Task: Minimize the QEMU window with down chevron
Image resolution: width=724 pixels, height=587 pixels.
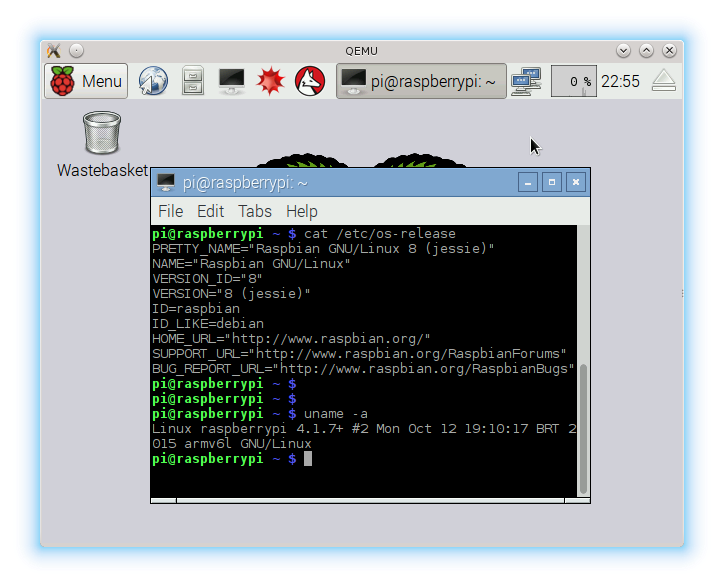Action: pyautogui.click(x=623, y=50)
